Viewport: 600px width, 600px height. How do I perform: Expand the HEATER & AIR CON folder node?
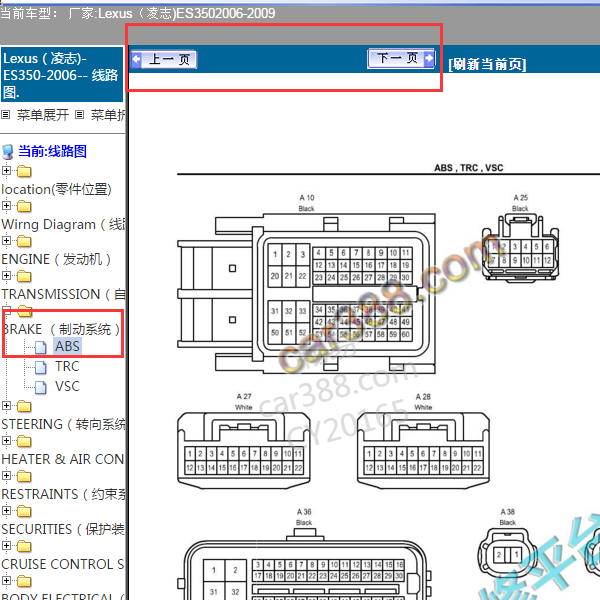(x=6, y=440)
